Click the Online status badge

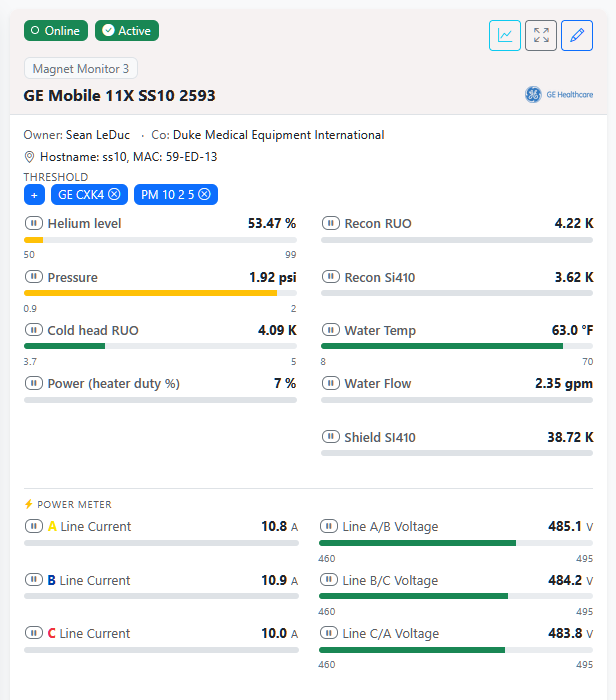[x=56, y=30]
